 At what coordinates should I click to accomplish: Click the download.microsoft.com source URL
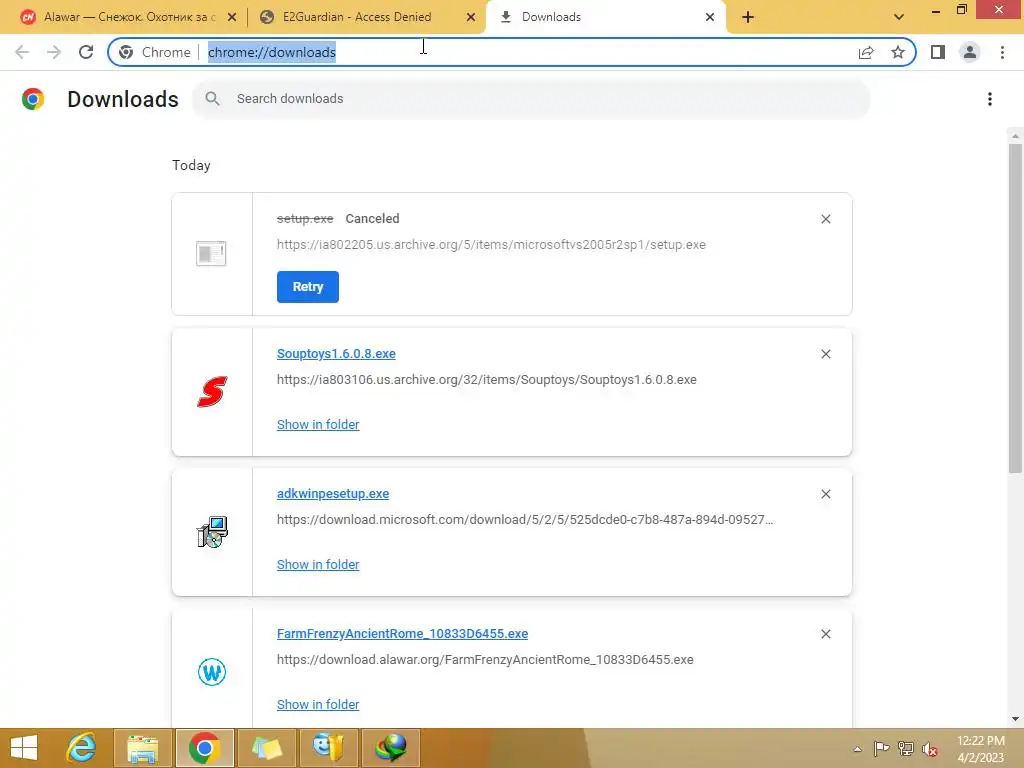(525, 520)
